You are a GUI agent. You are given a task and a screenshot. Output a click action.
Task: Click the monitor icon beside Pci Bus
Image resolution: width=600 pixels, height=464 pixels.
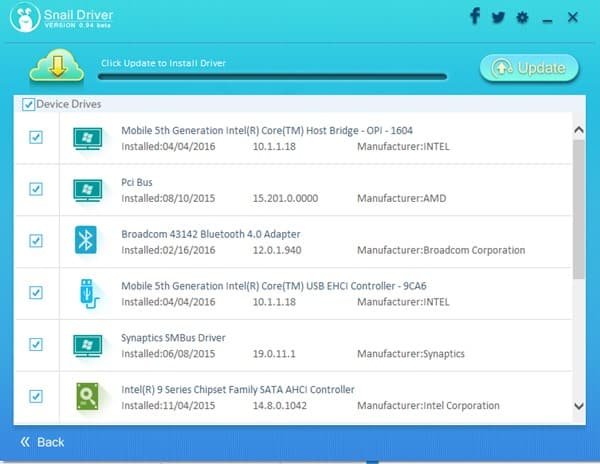[x=88, y=188]
